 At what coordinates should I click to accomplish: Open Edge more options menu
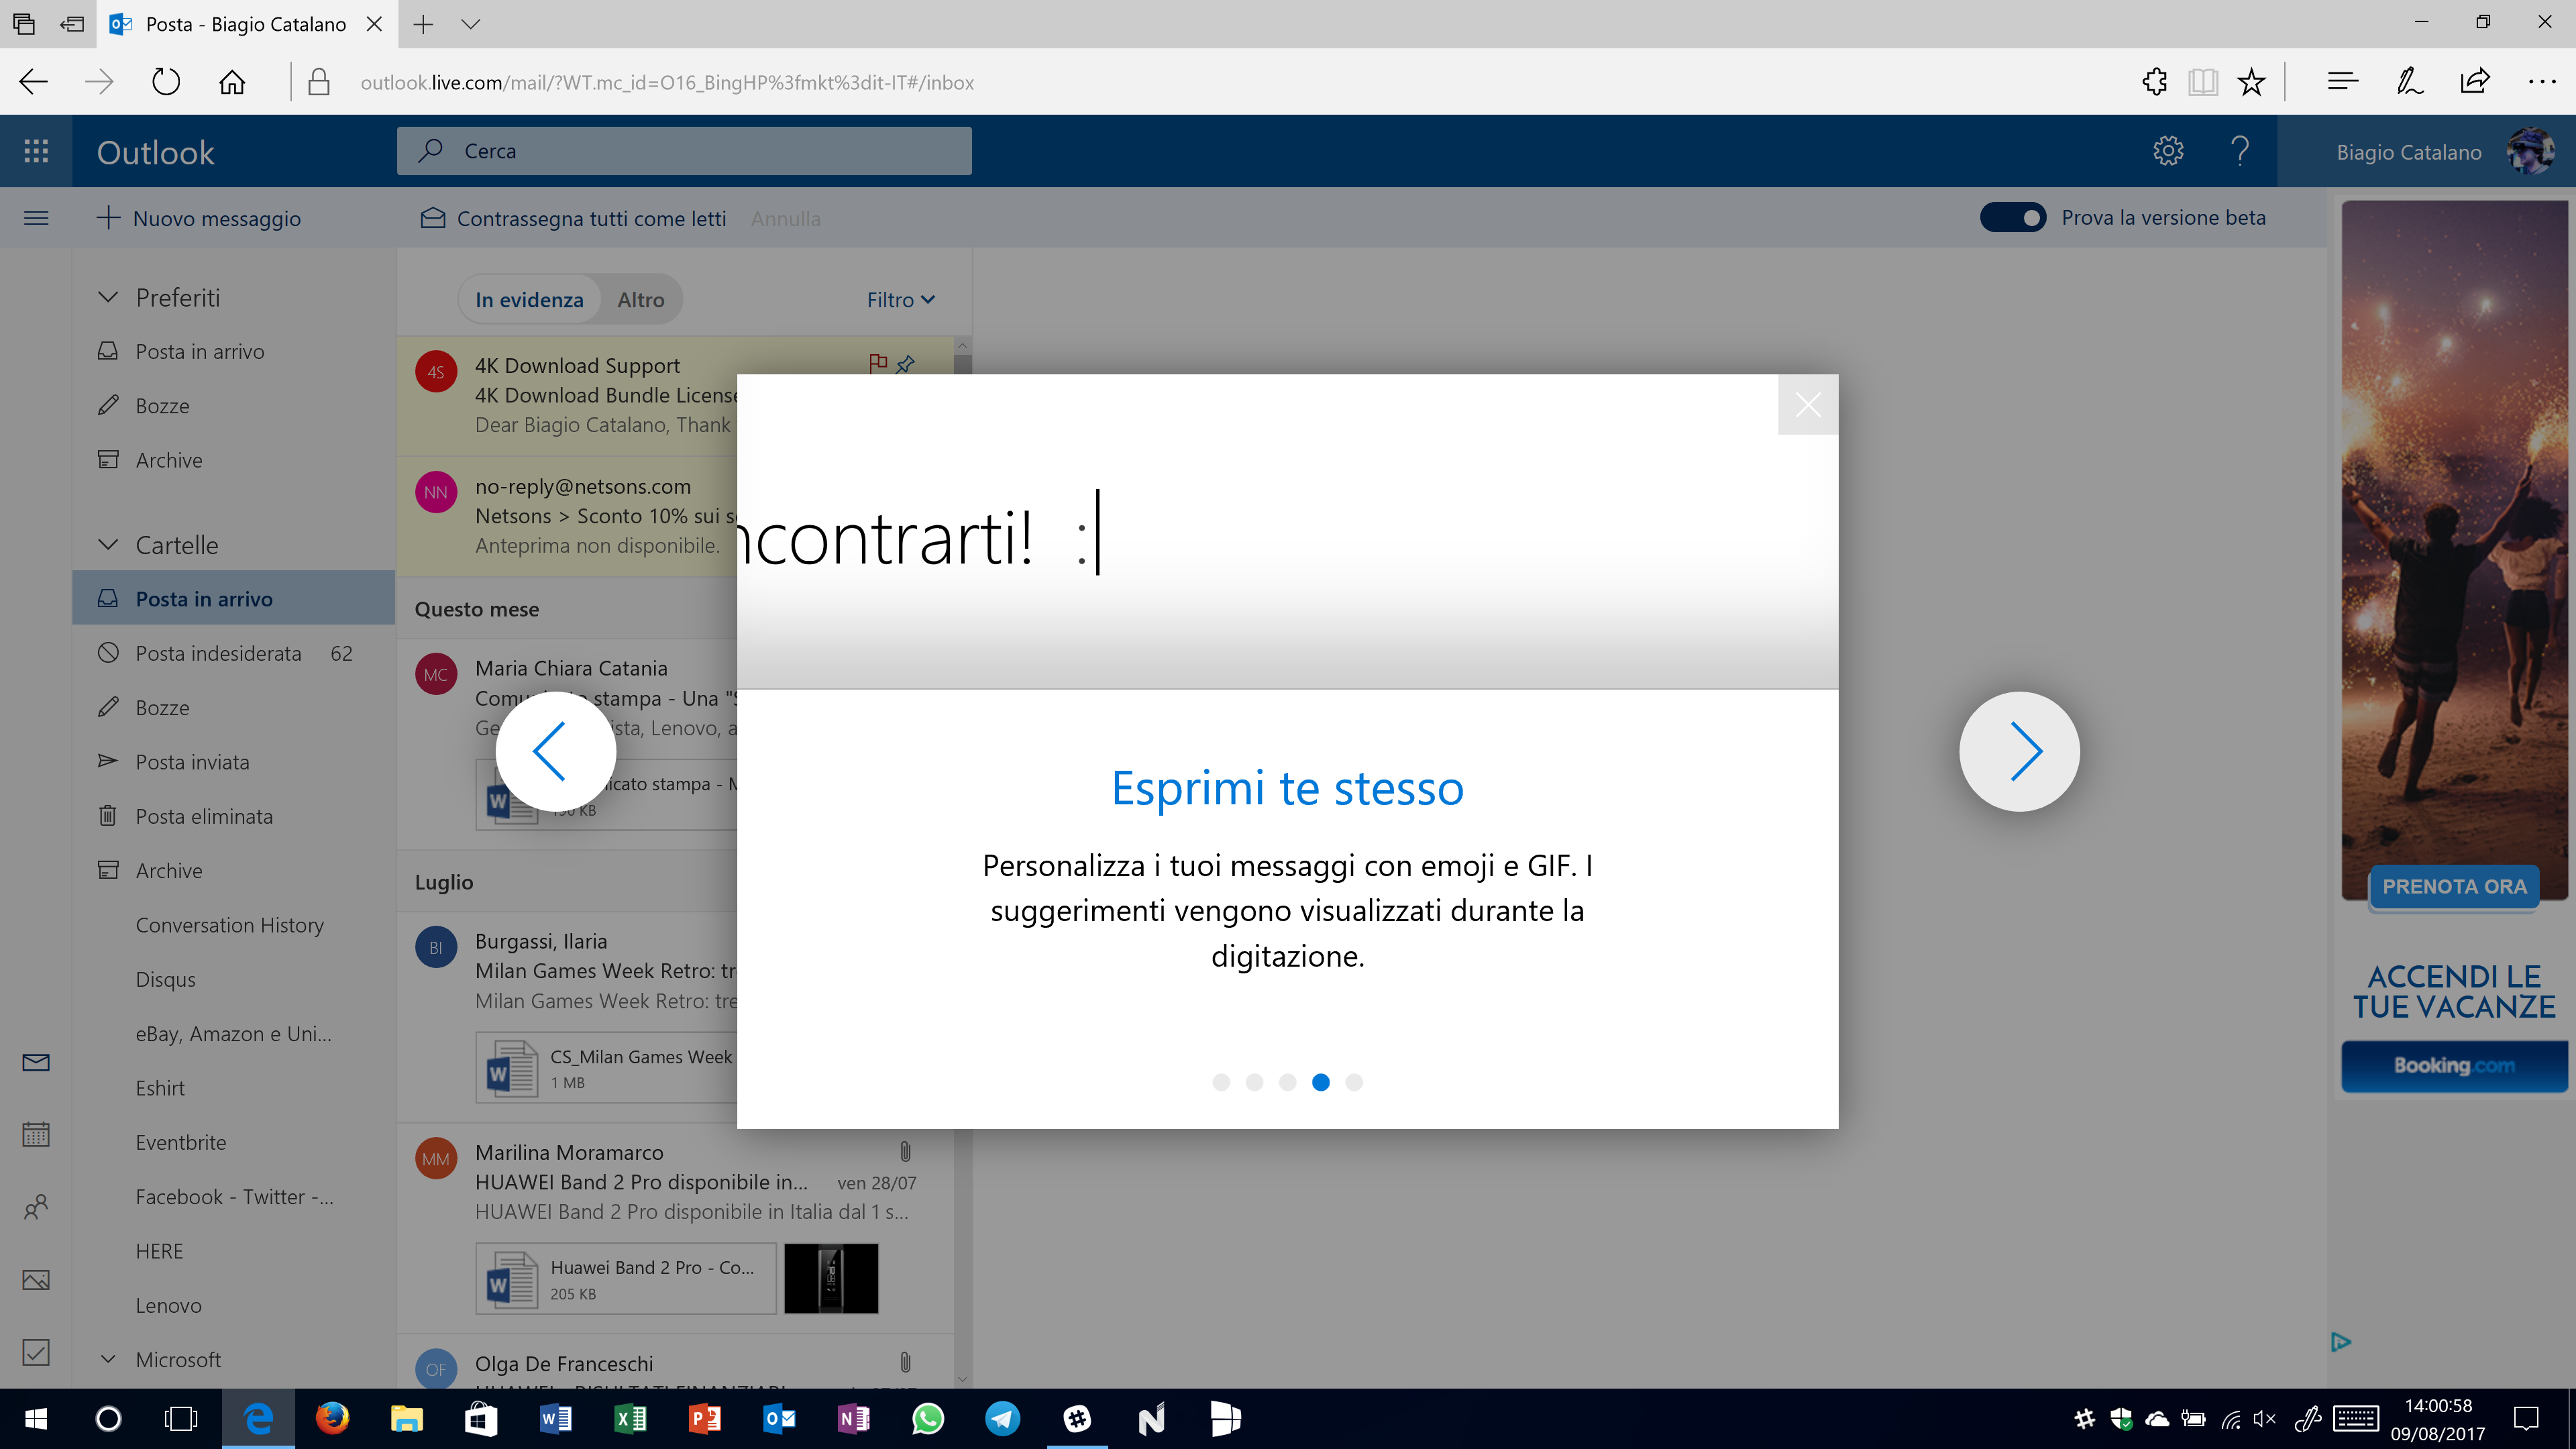(2541, 82)
